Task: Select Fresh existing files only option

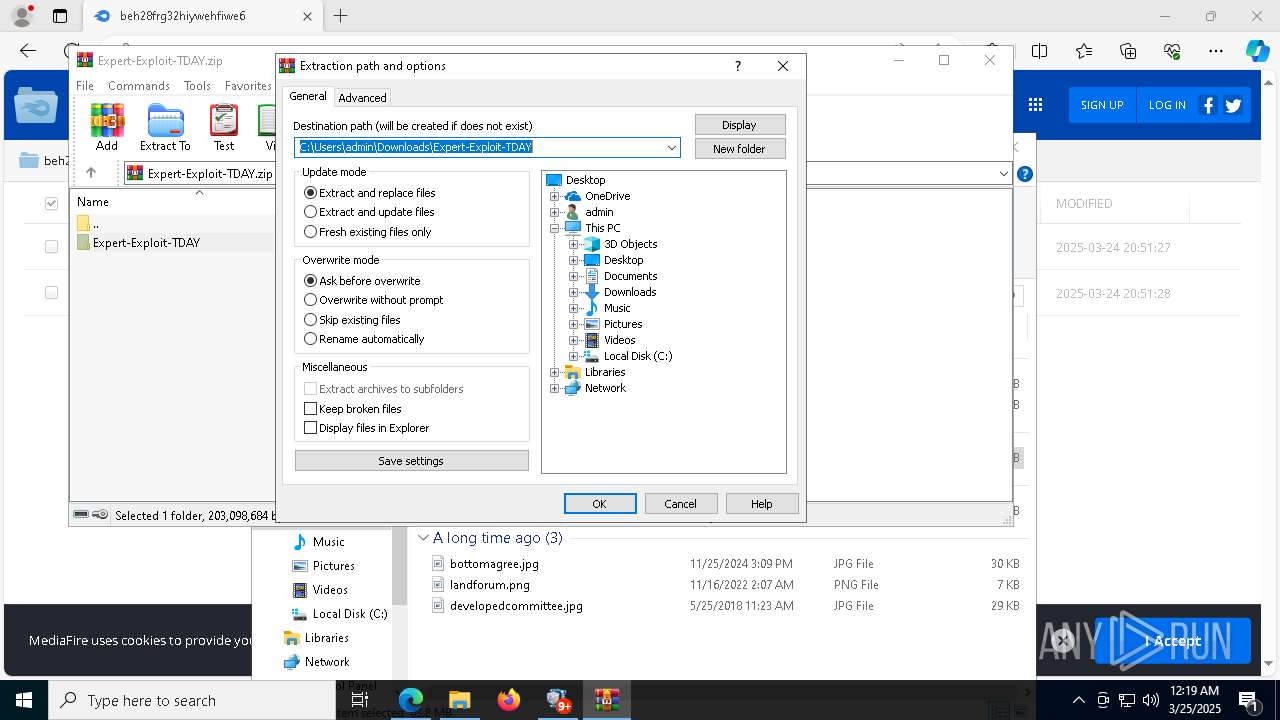Action: tap(368, 232)
